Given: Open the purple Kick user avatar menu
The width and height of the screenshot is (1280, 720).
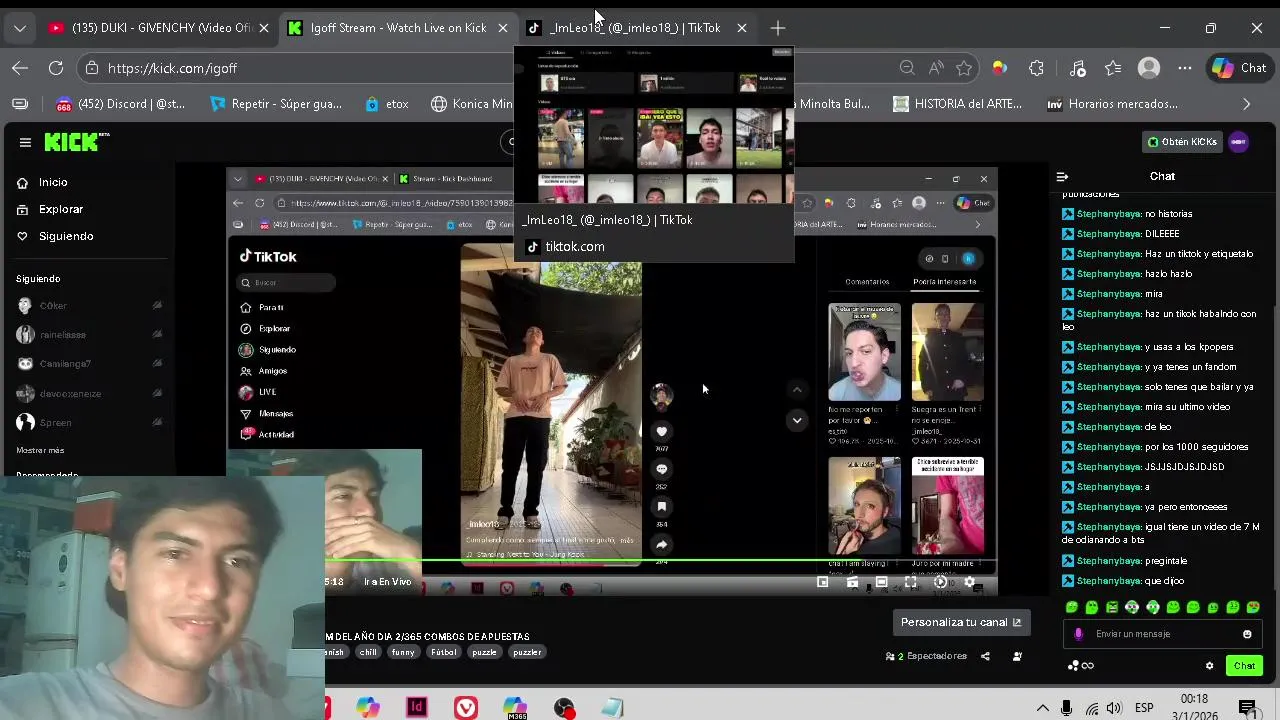Looking at the screenshot, I should click(x=1238, y=142).
